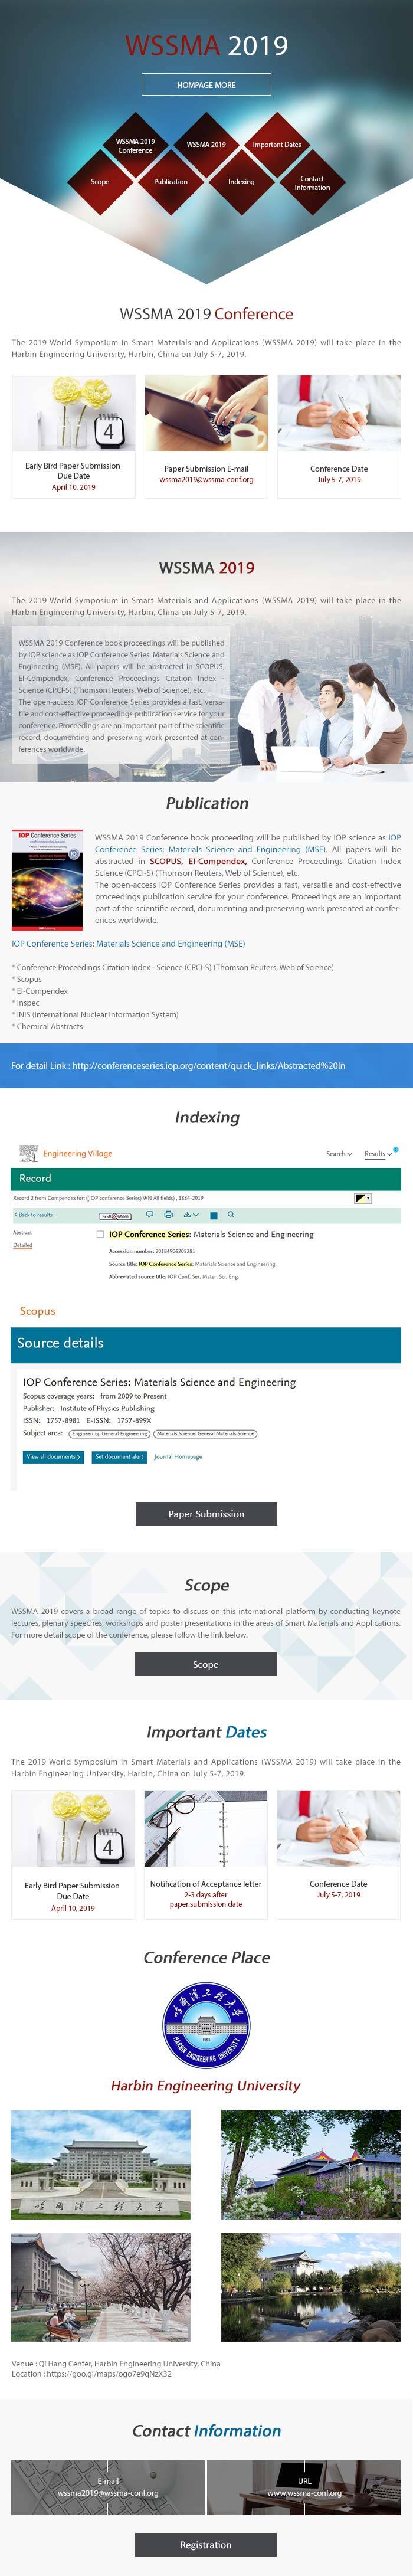Select the Important Dates diamond menu item
This screenshot has height=2576, width=413.
pos(276,145)
